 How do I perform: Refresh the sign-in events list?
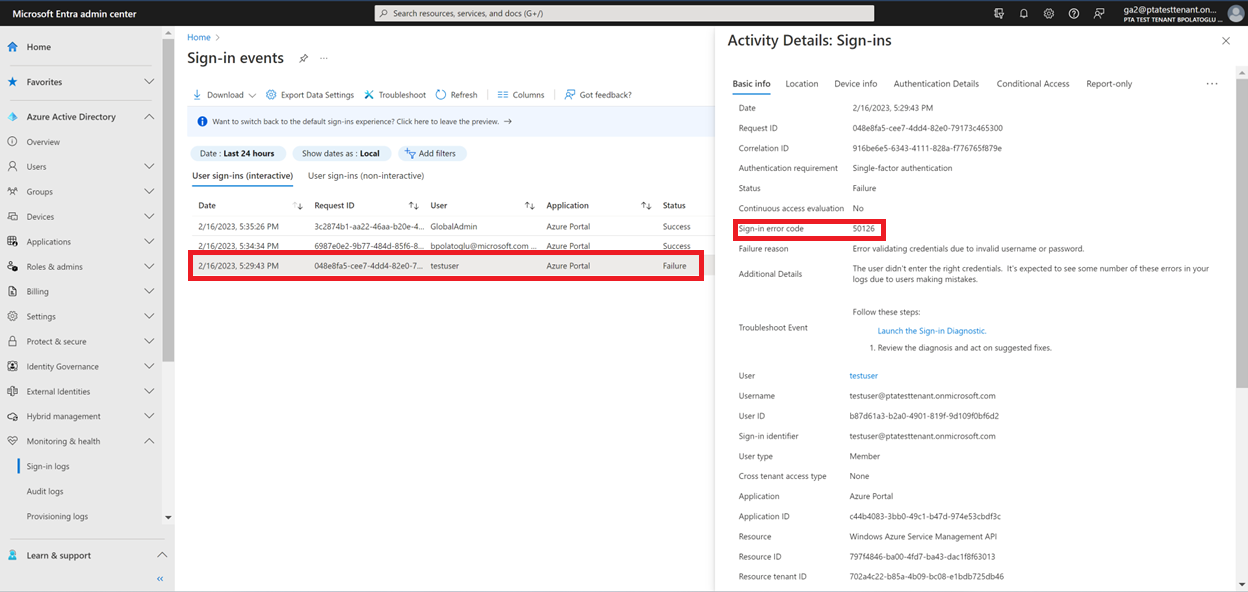point(457,95)
